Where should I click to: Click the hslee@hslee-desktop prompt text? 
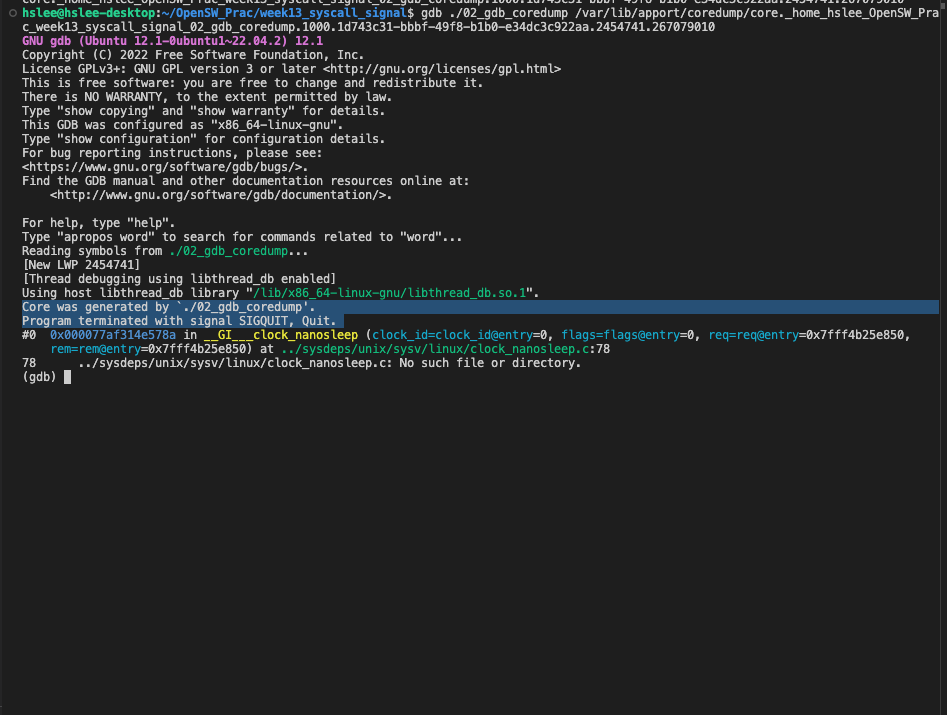tap(88, 13)
